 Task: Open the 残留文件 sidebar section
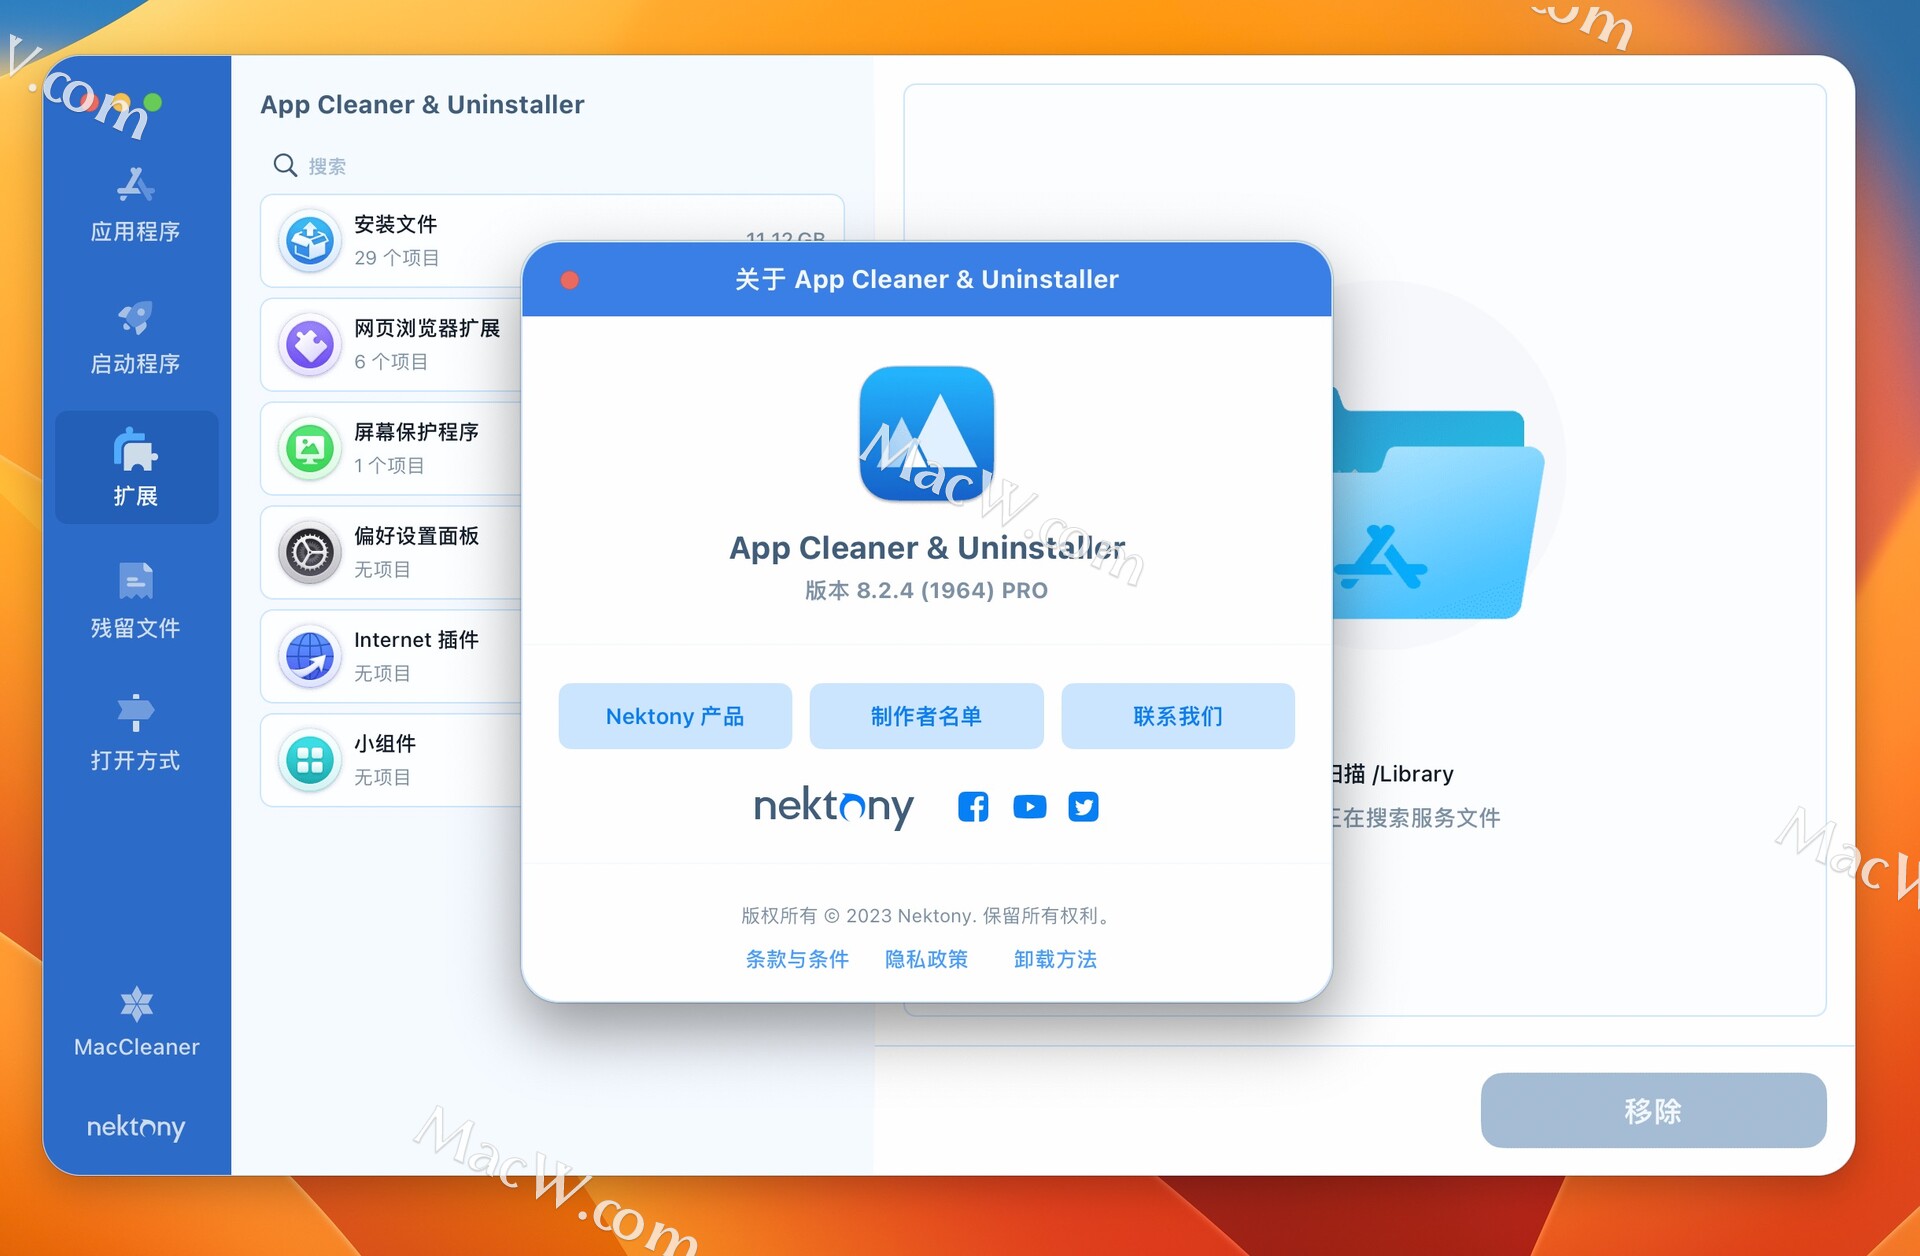point(135,600)
